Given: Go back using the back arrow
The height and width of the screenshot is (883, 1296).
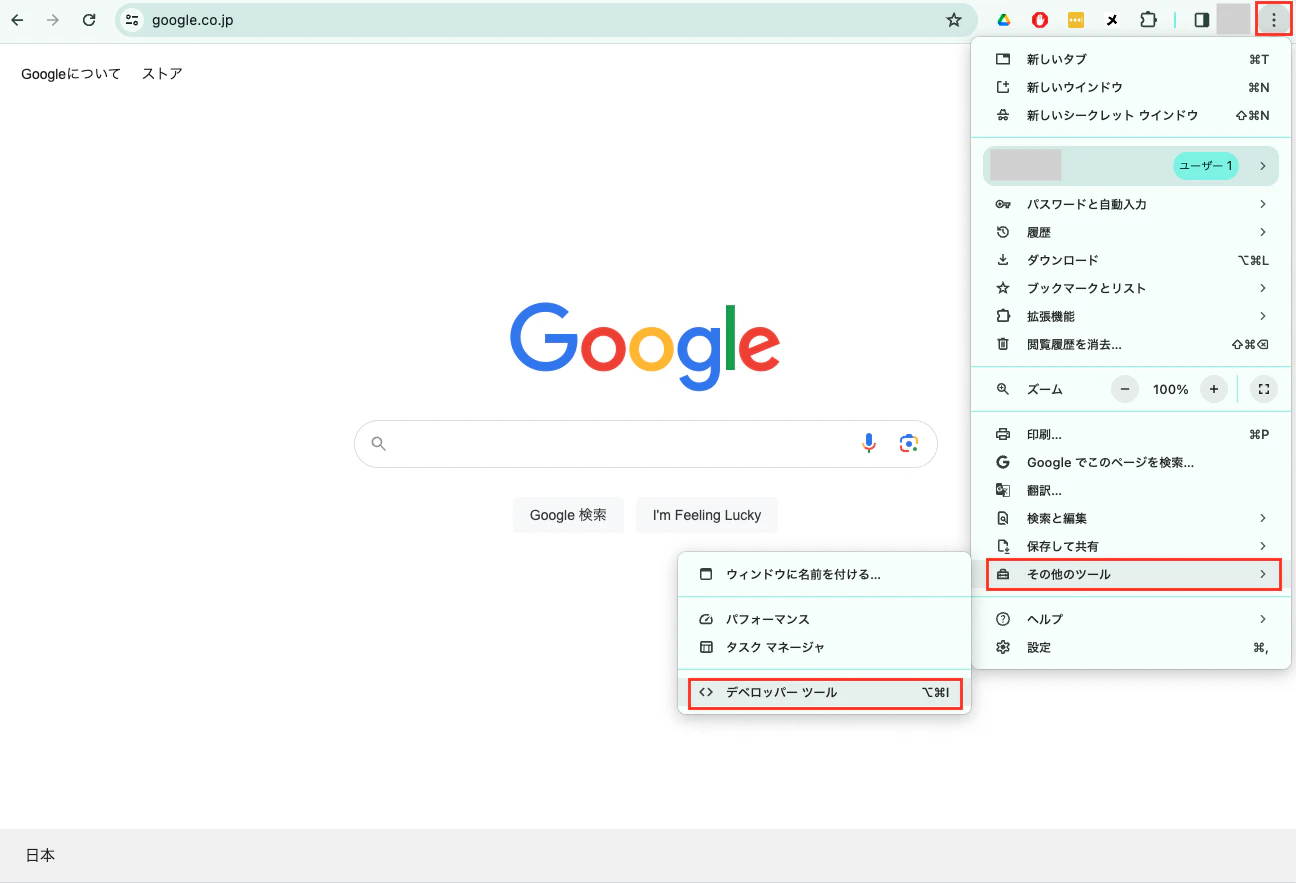Looking at the screenshot, I should coord(17,20).
